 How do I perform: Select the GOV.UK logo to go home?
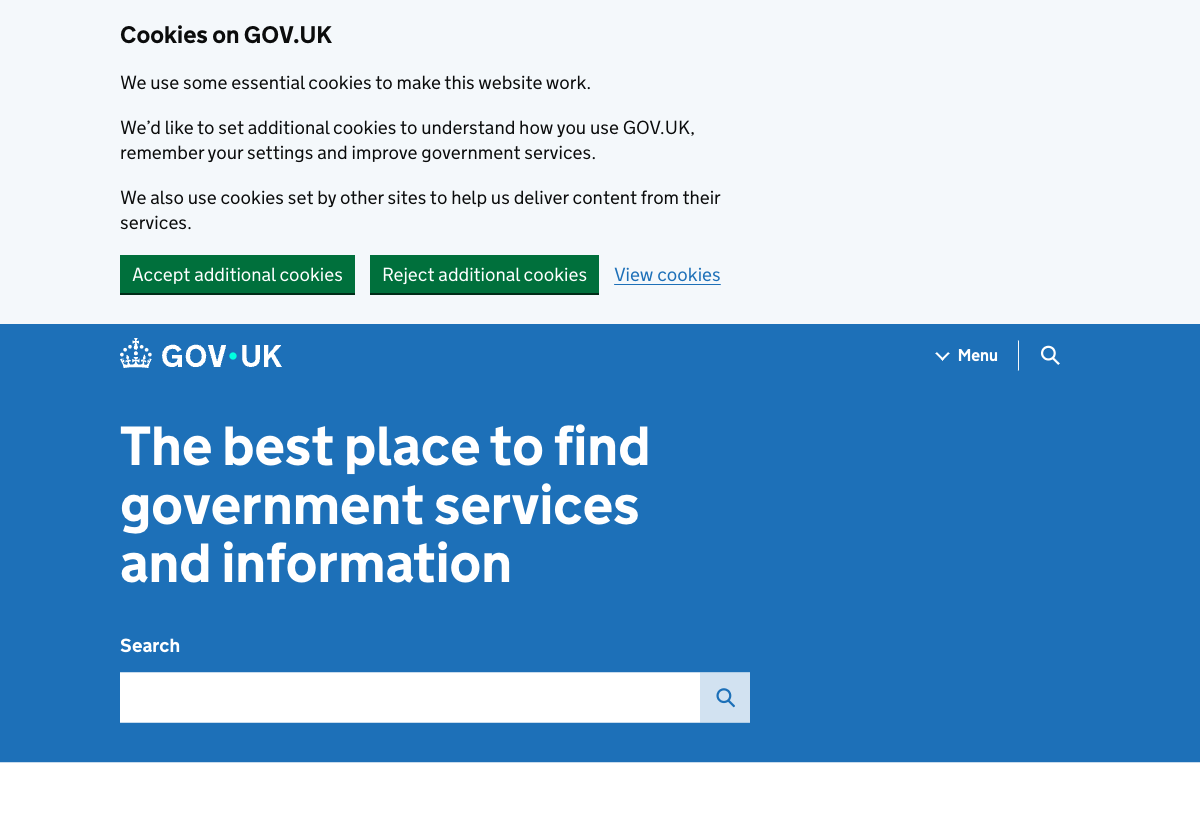pos(200,354)
